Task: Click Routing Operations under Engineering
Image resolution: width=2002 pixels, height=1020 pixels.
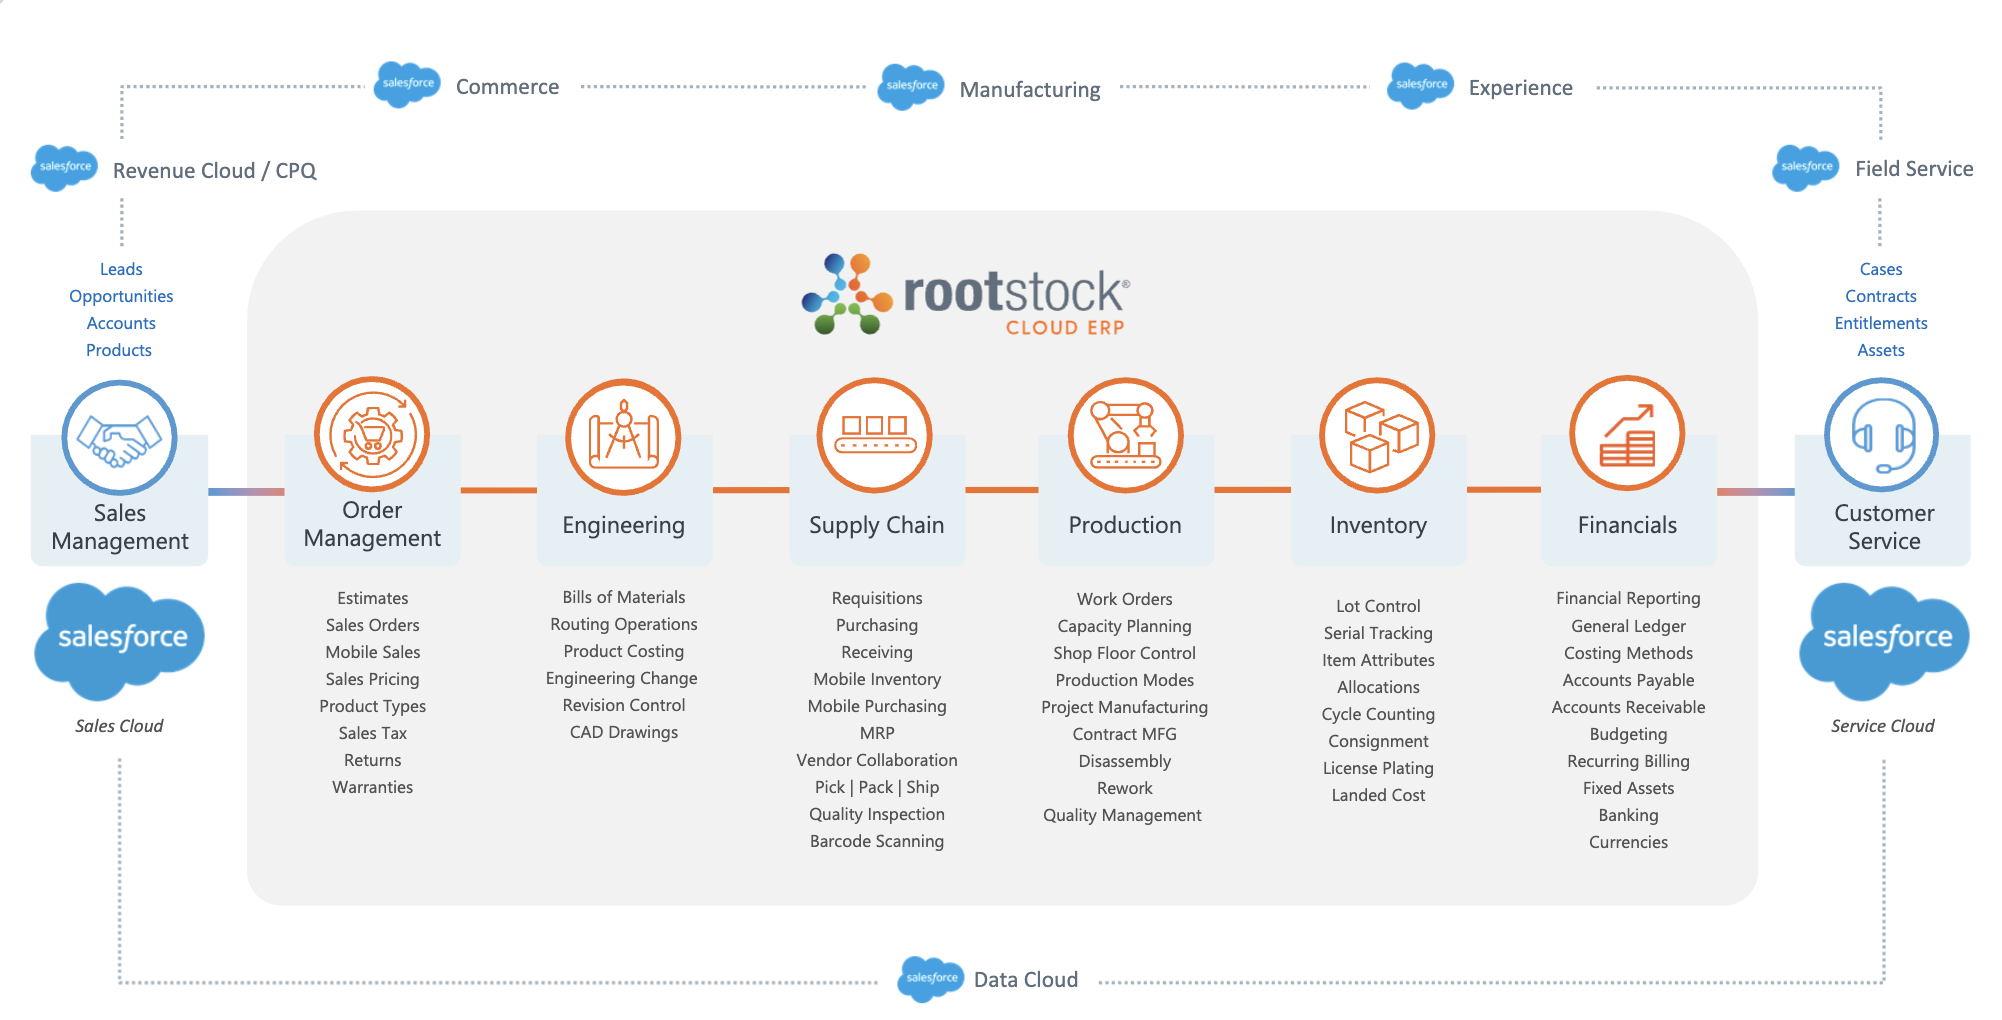Action: click(x=623, y=624)
